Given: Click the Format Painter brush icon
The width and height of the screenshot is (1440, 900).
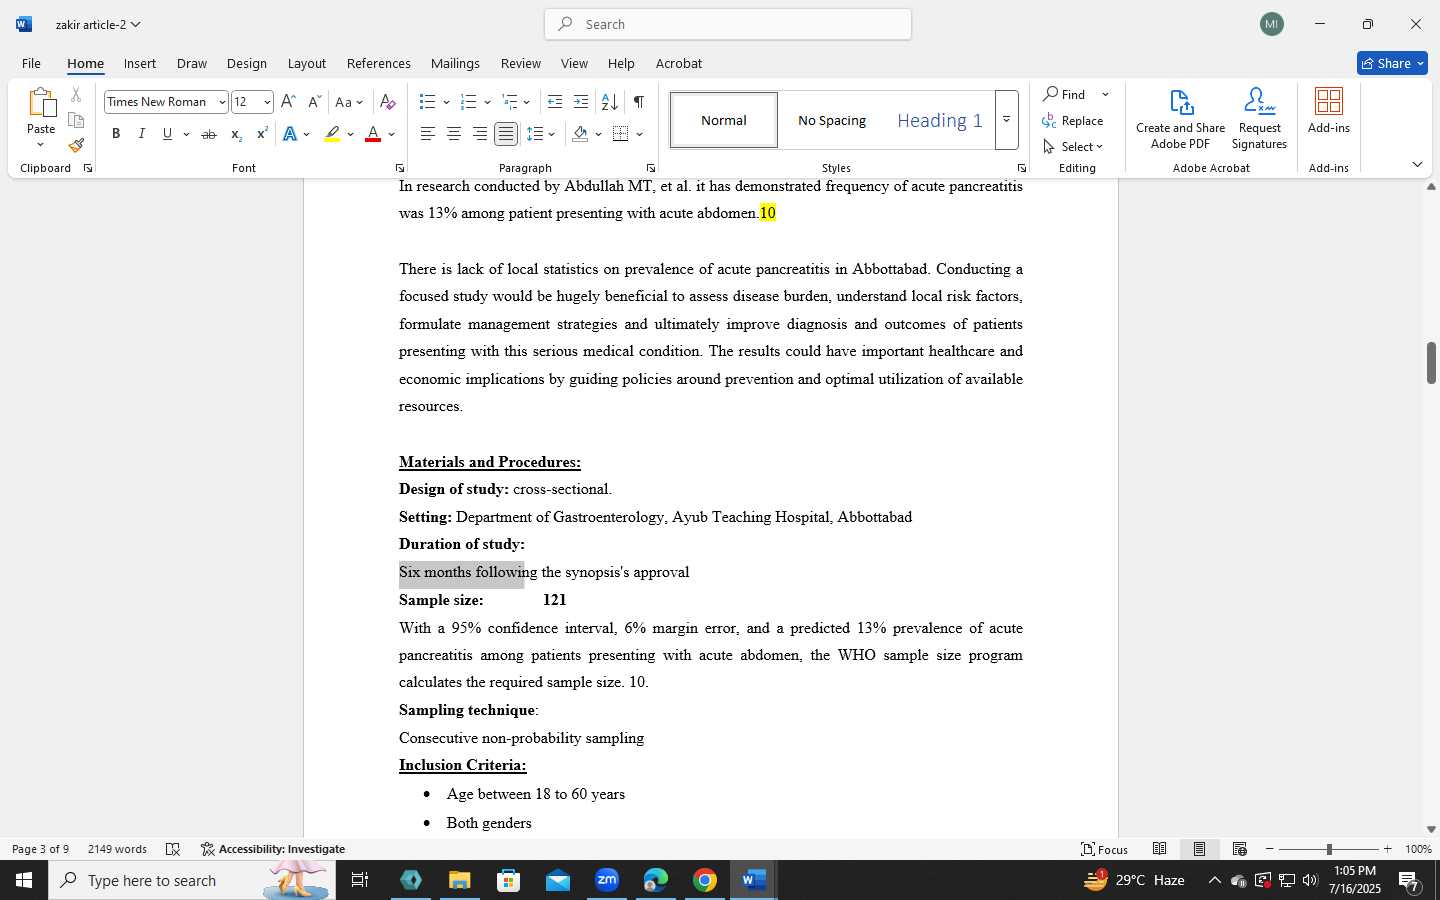Looking at the screenshot, I should click(x=76, y=145).
